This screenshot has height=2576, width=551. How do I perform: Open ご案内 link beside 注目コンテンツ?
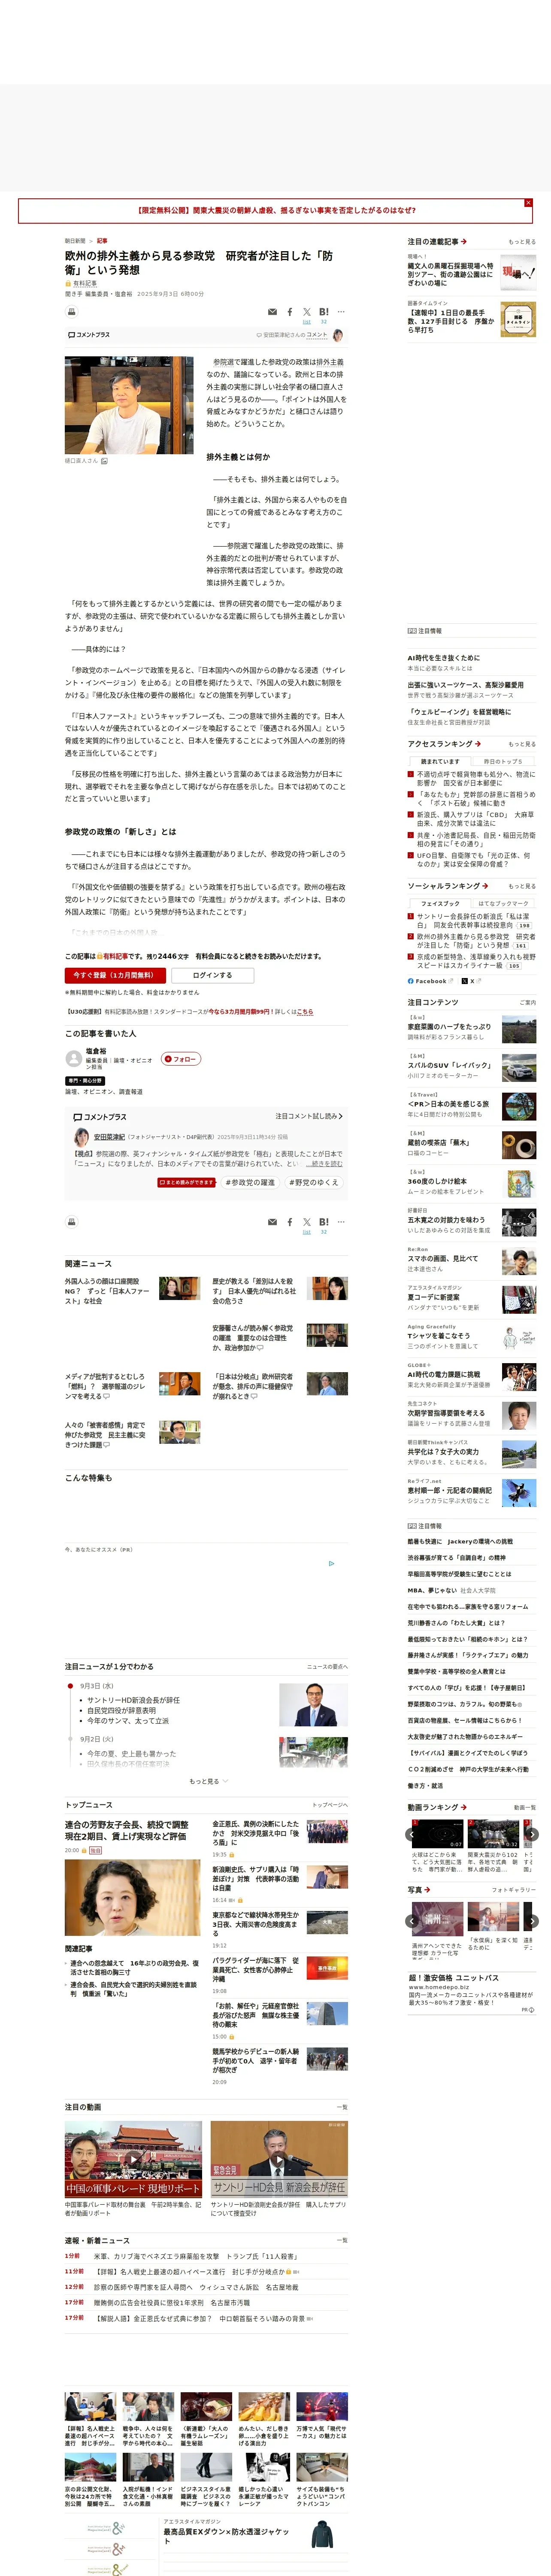tap(528, 1002)
